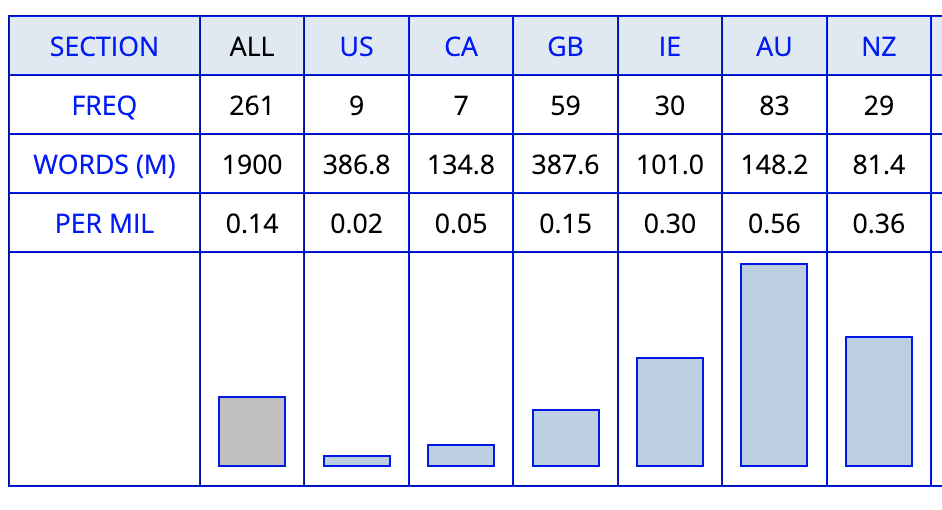
Task: Click the PER MIL row label
Action: click(x=104, y=223)
